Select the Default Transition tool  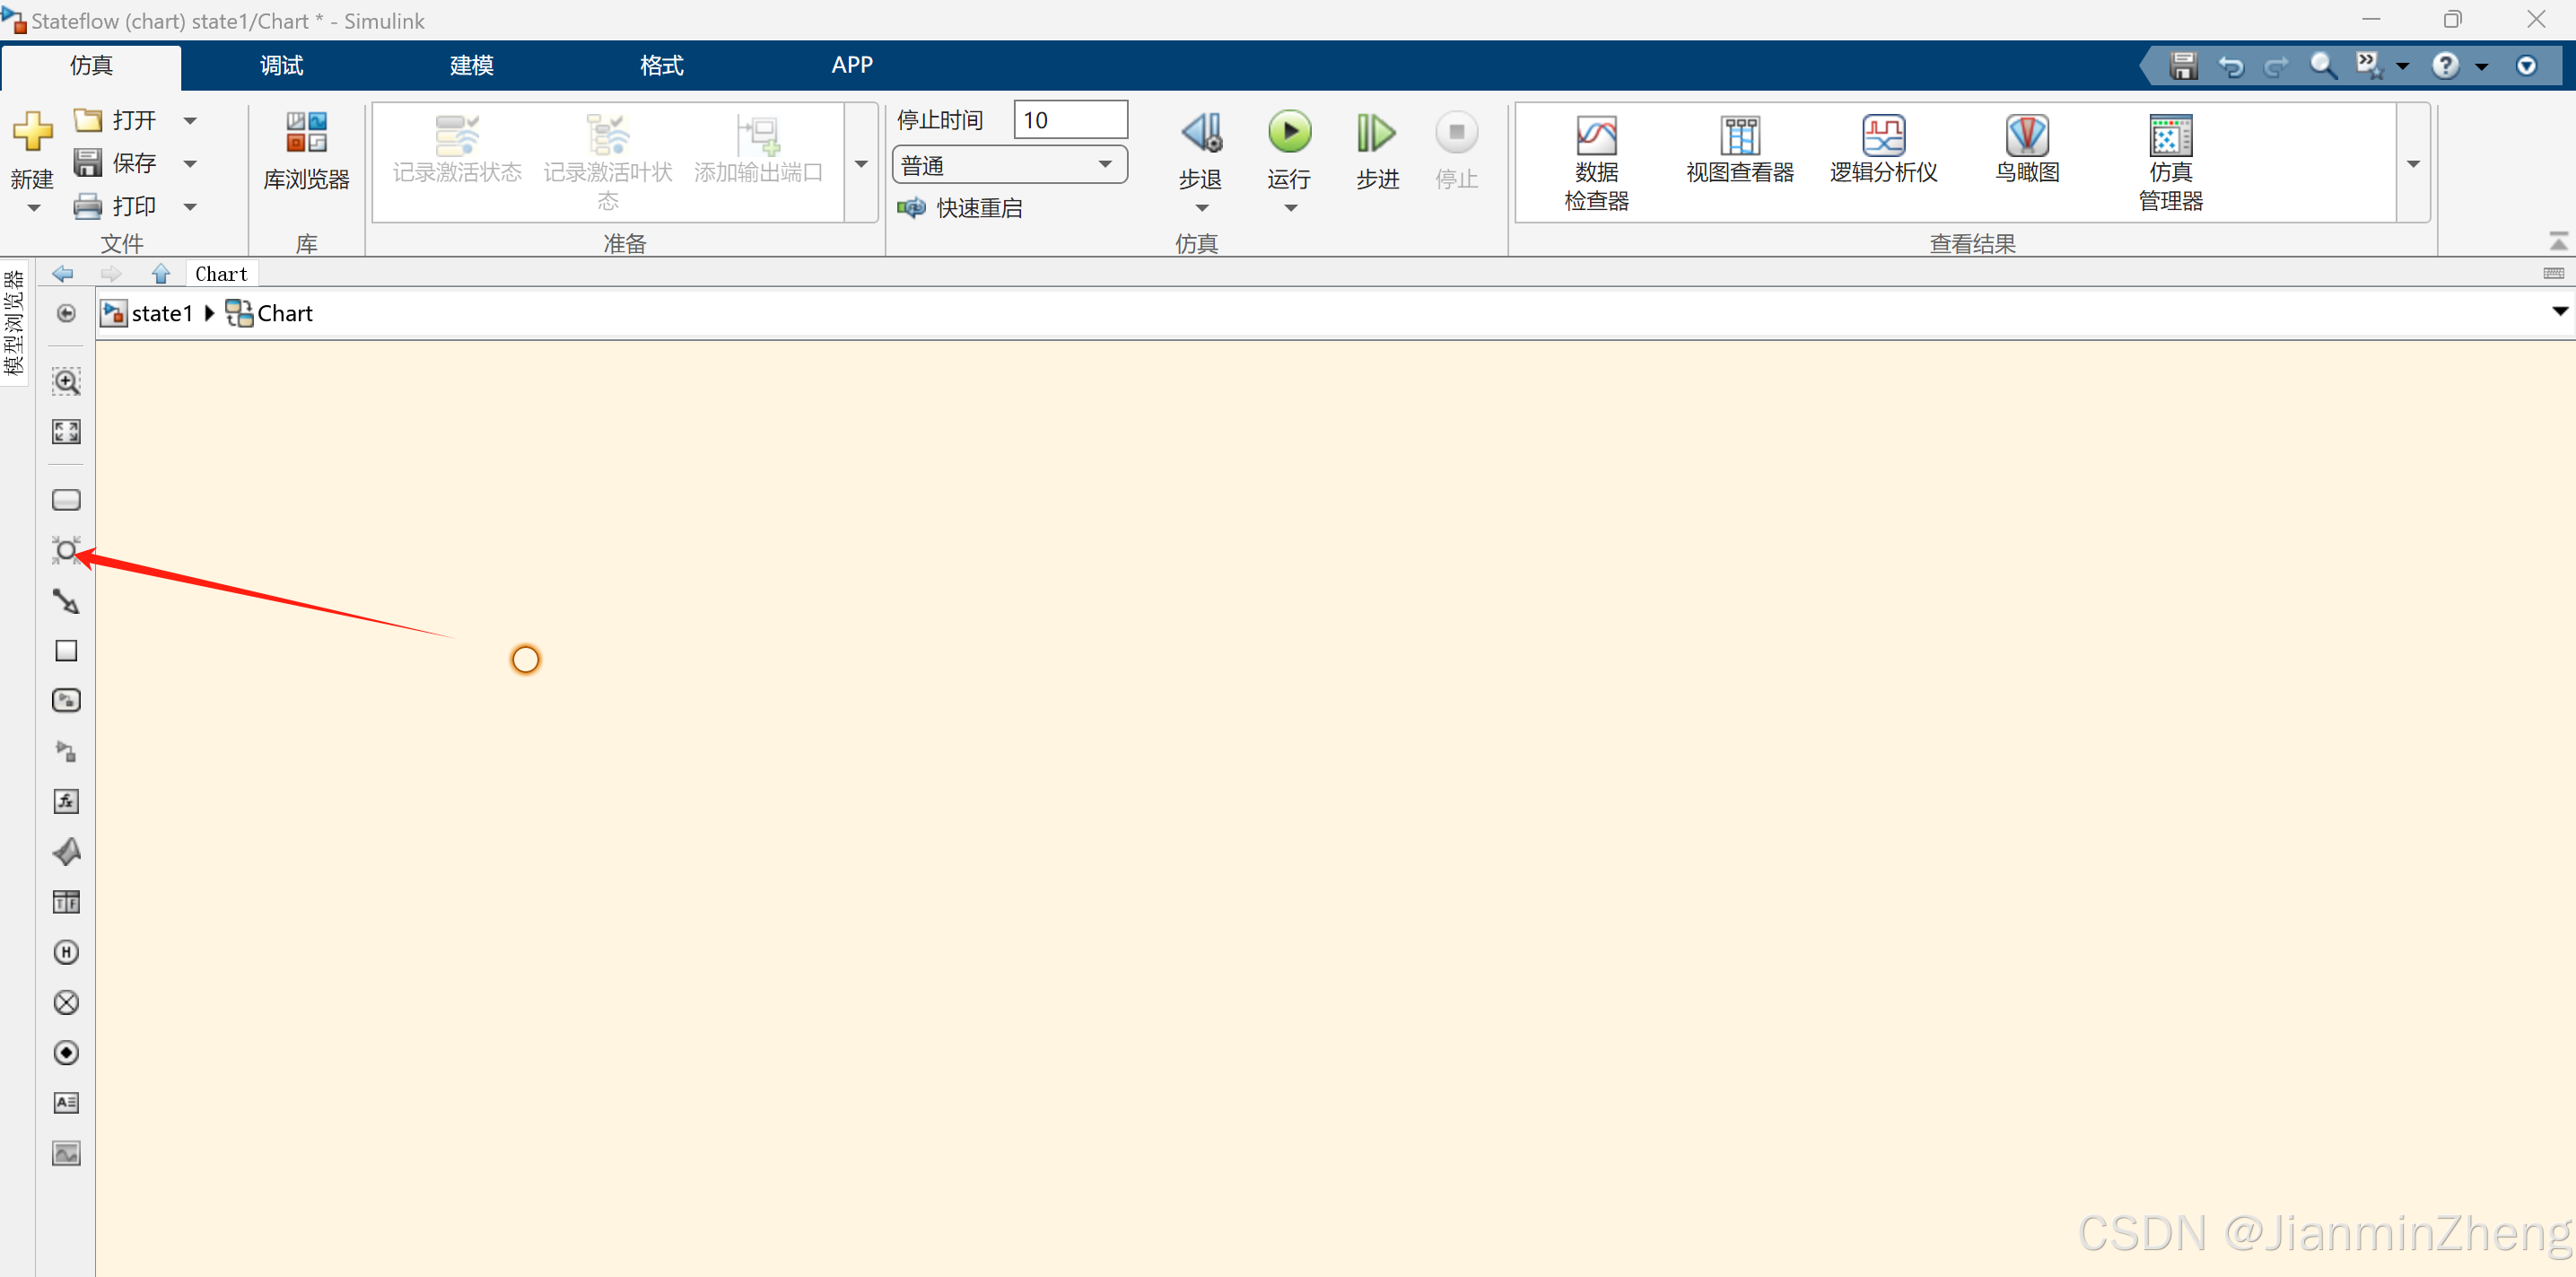tap(66, 601)
